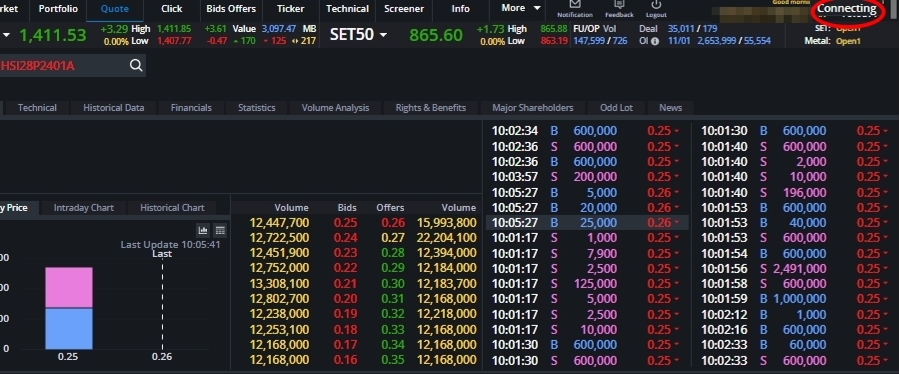Screen dimensions: 899x374
Task: Click the Connecting status label
Action: 847,9
